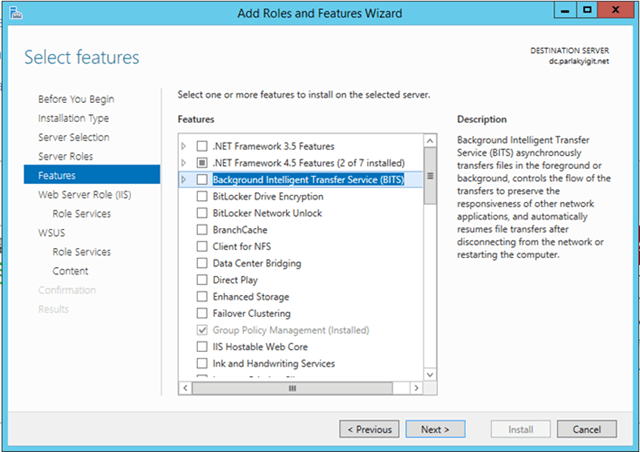
Task: Expand .NET Framework 3.5 Features node
Action: 184,146
